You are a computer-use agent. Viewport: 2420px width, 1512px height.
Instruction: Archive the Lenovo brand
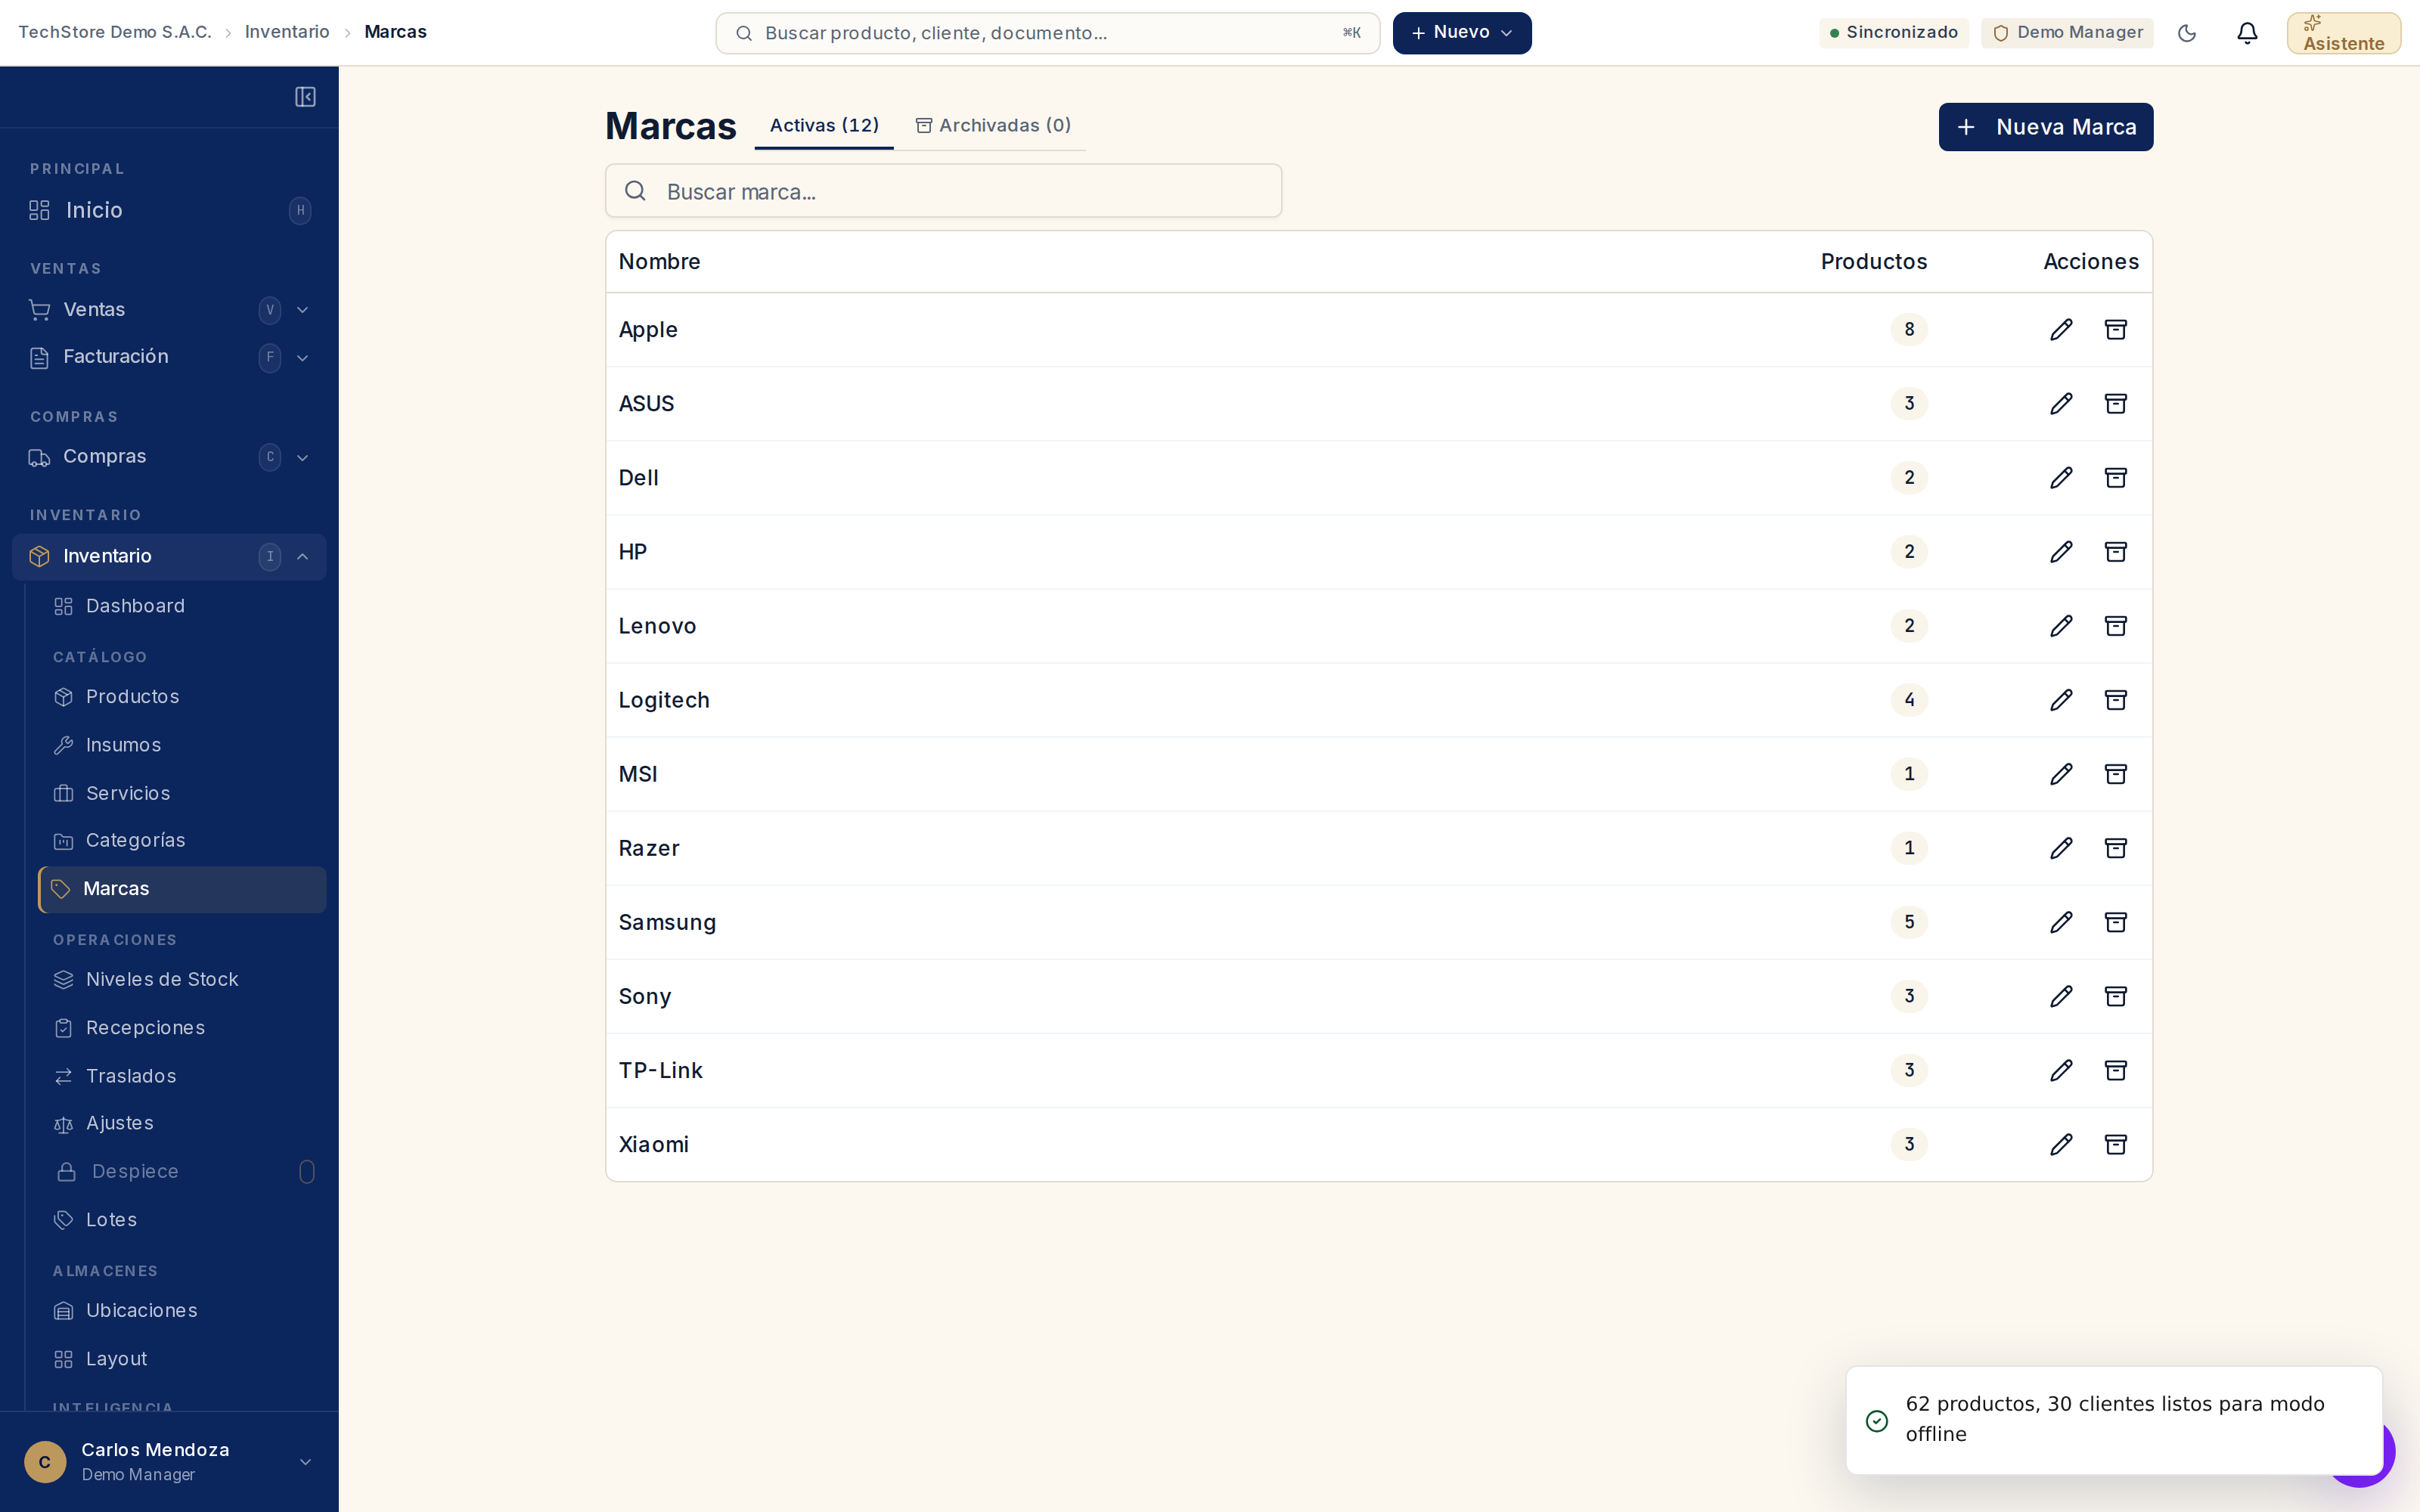(2115, 626)
